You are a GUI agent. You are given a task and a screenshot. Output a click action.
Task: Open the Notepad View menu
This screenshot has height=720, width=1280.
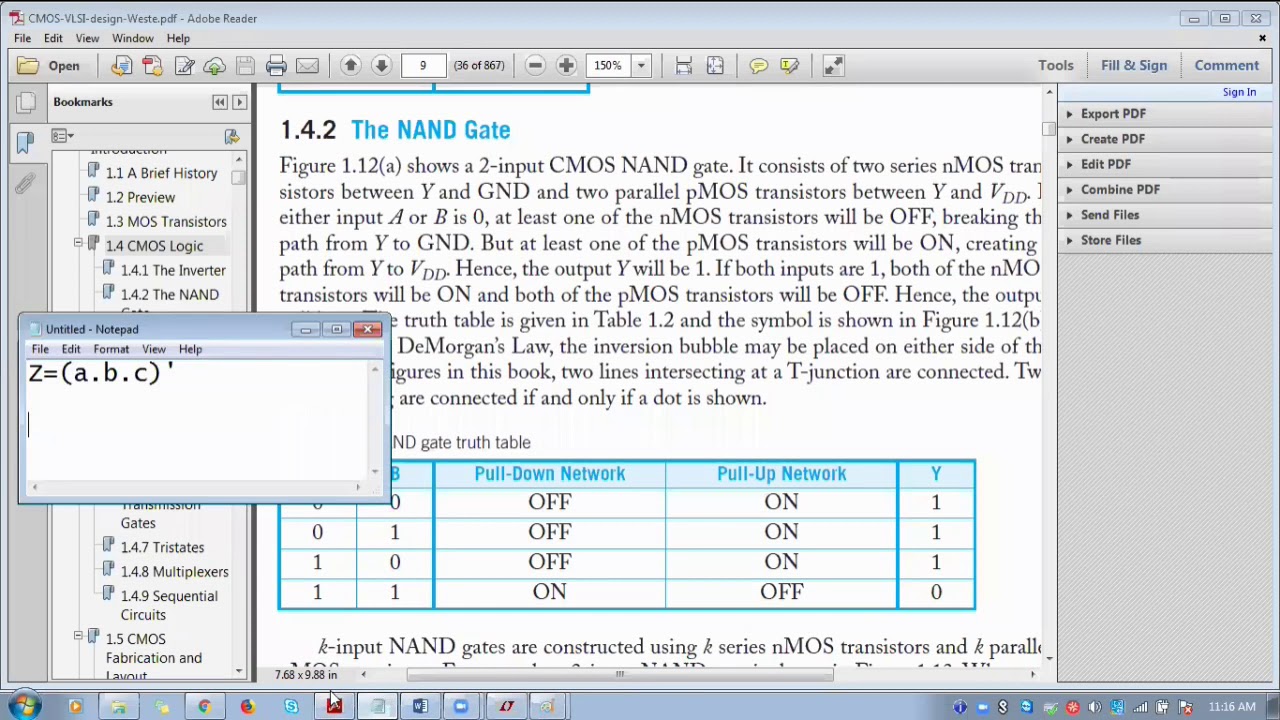coord(154,349)
